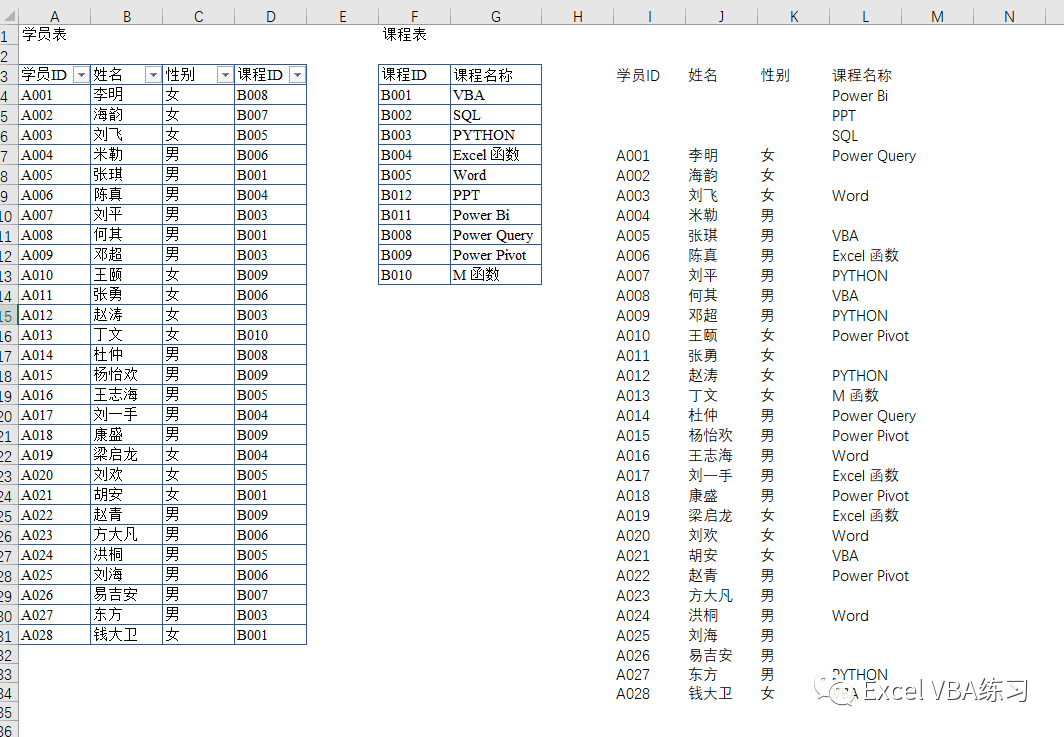Viewport: 1064px width, 737px height.
Task: Click course table header 课程名称
Action: [496, 75]
